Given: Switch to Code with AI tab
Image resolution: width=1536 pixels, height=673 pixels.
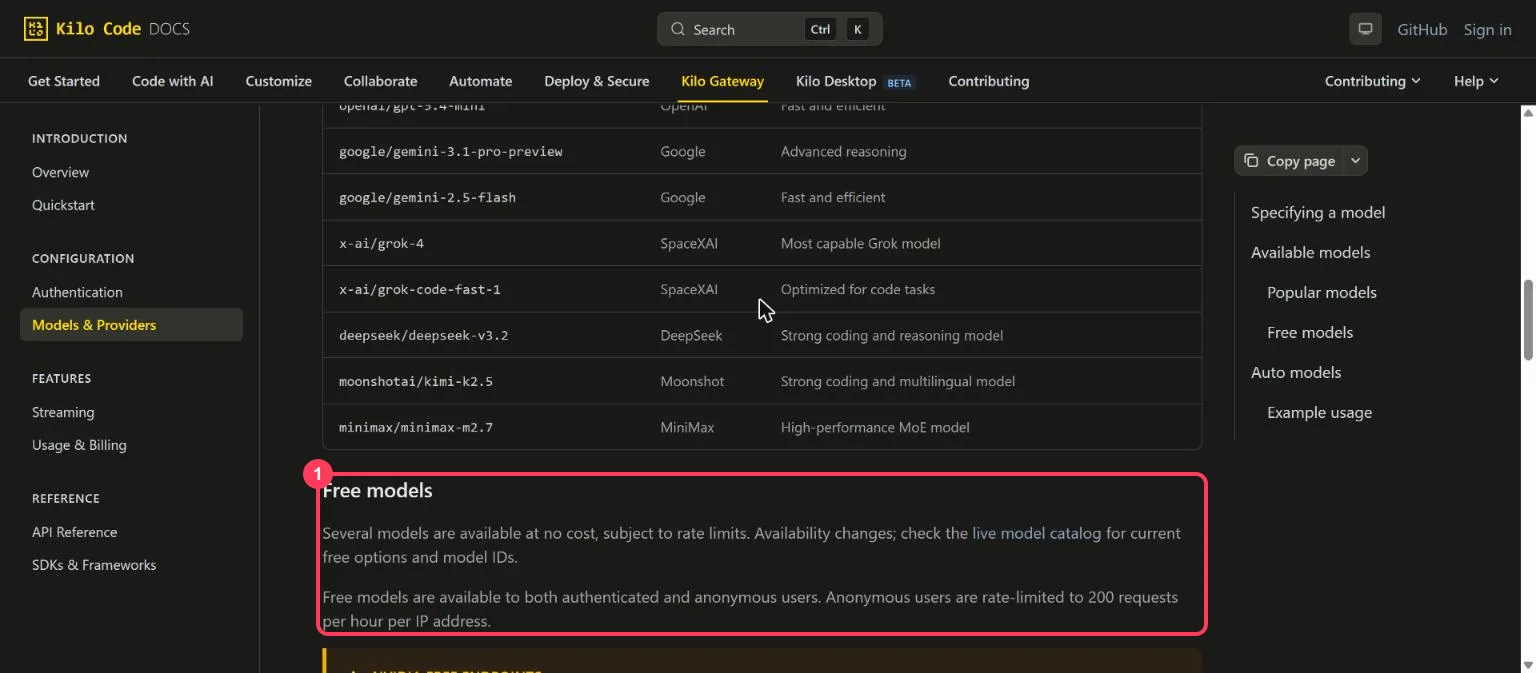Looking at the screenshot, I should [x=173, y=81].
